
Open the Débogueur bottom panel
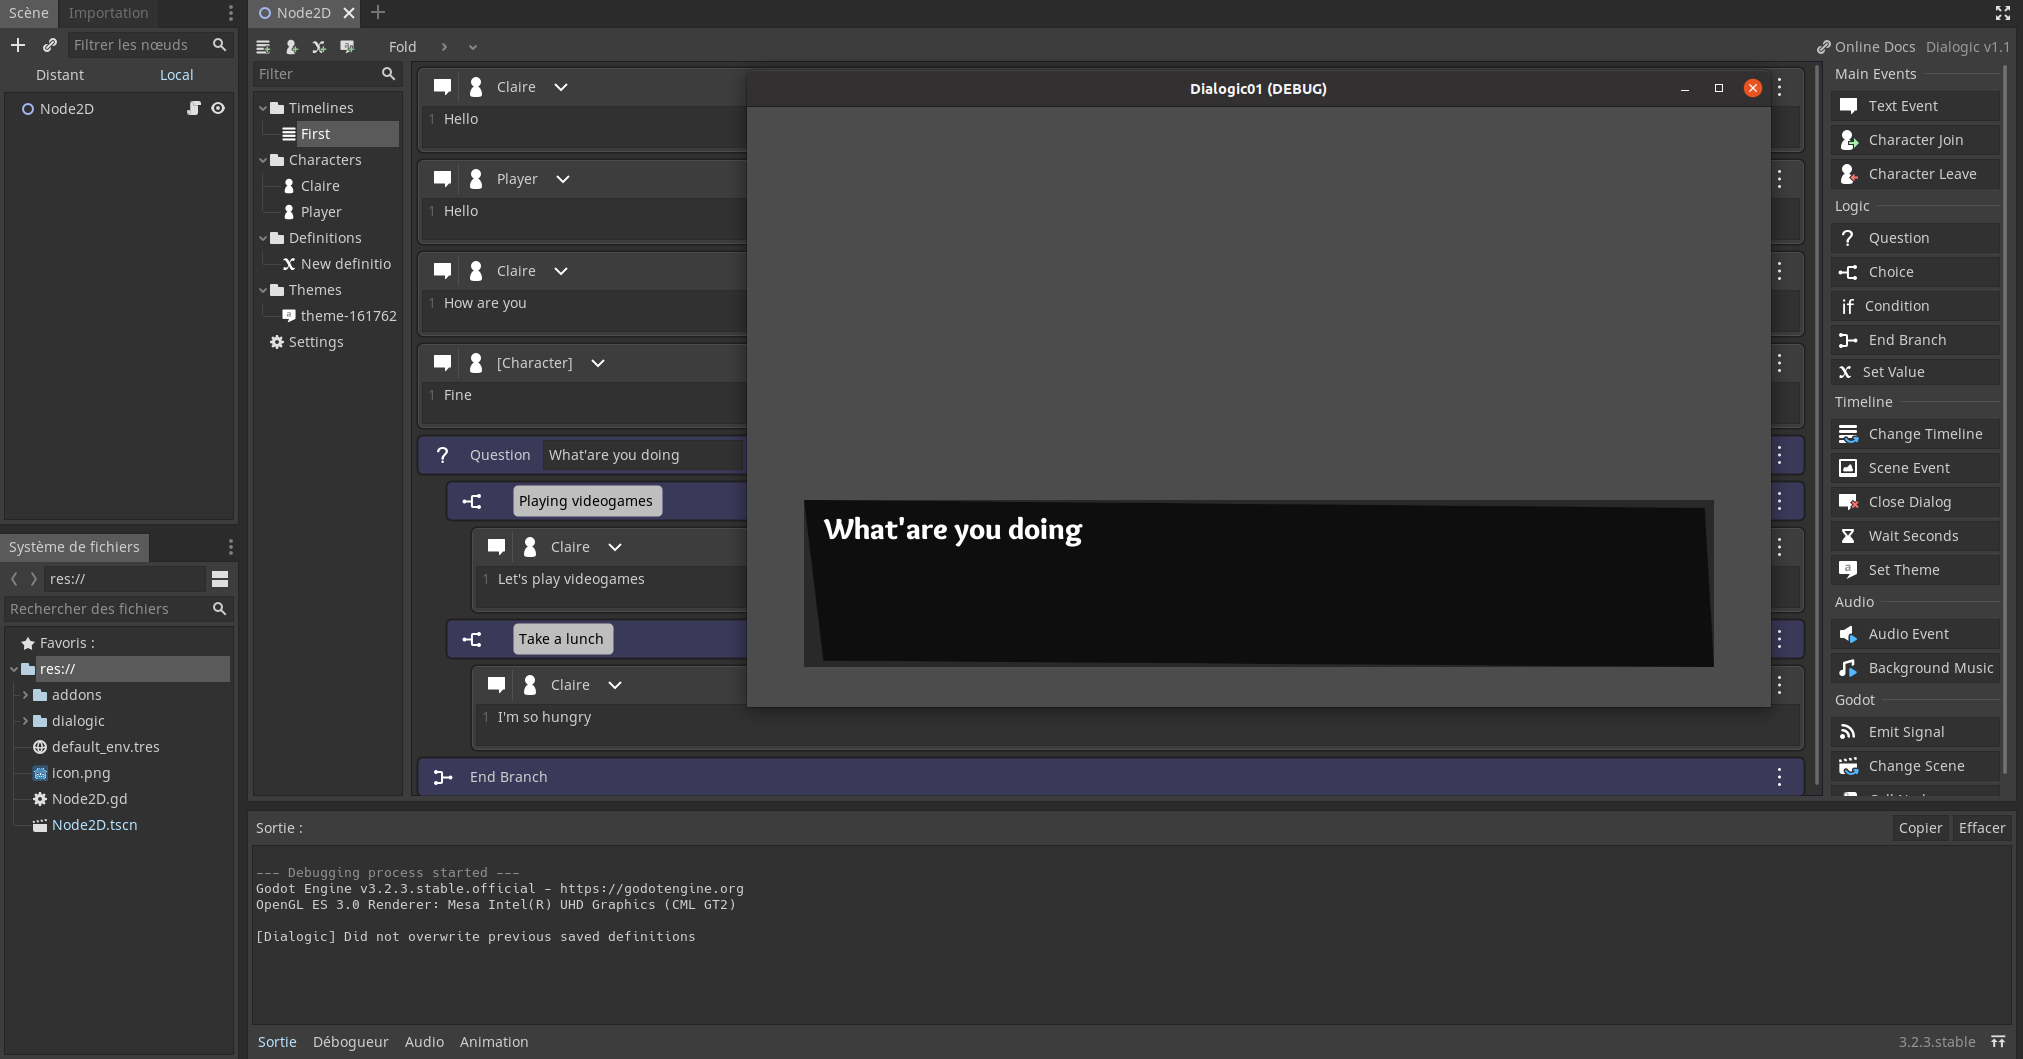coord(350,1041)
